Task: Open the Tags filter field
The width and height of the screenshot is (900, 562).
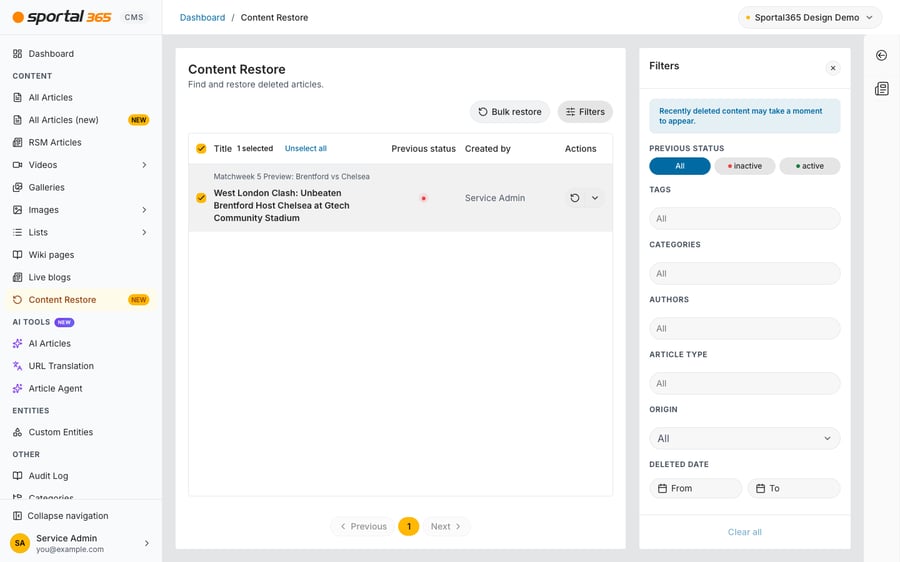Action: [744, 219]
